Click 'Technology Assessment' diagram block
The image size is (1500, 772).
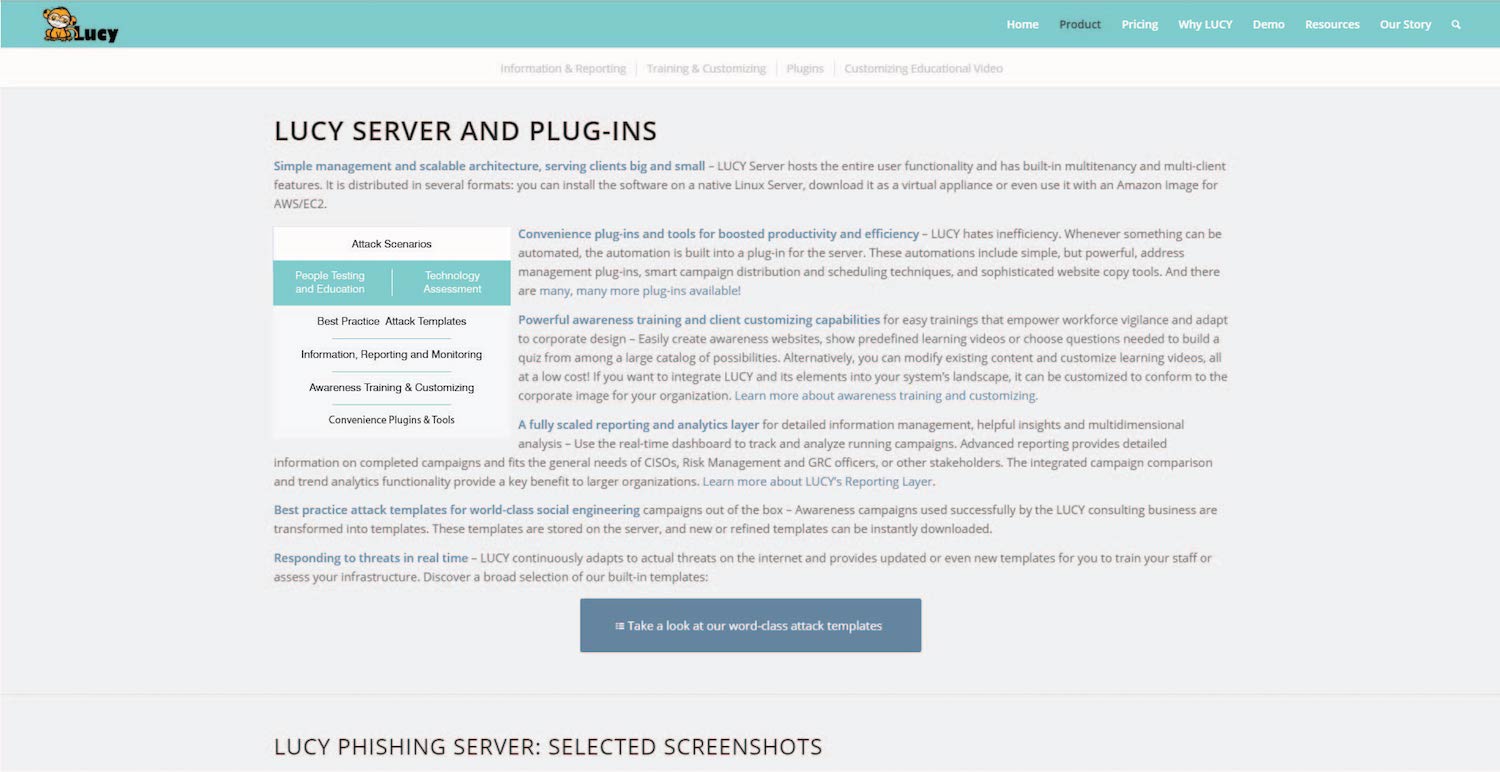tap(452, 282)
